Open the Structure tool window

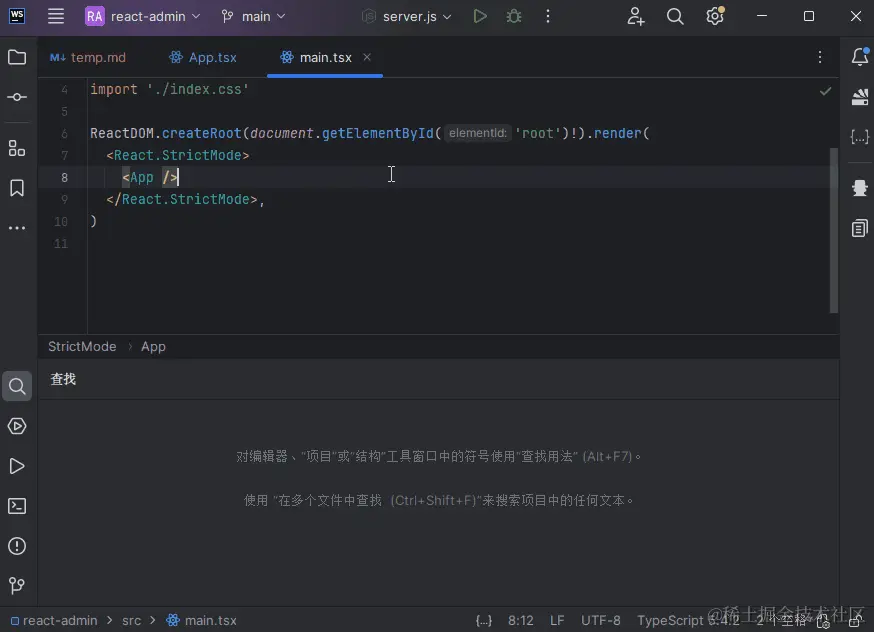coord(17,148)
